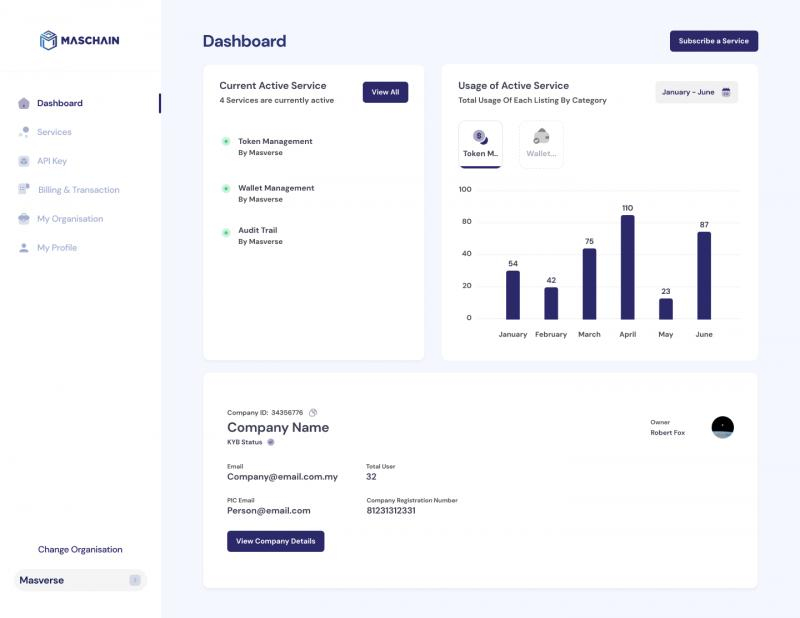Click the Dashboard home icon in sidebar
This screenshot has height=618, width=800.
(24, 103)
